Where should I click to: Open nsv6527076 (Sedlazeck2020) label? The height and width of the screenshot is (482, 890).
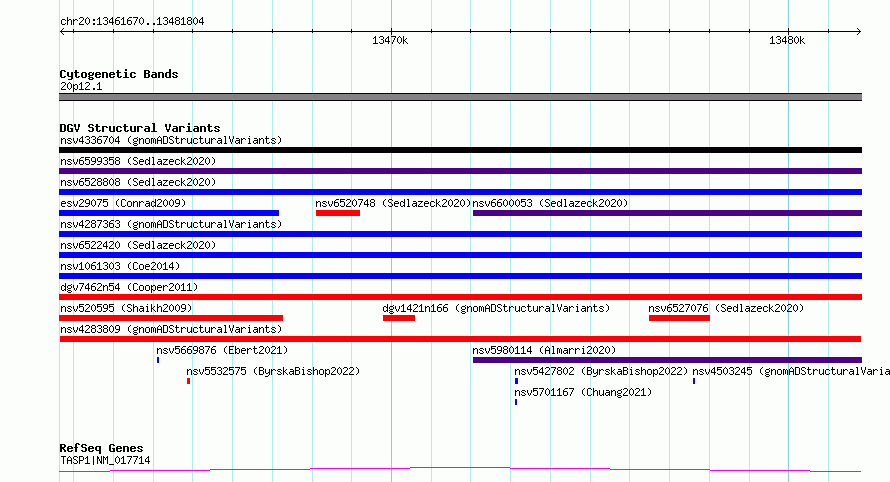[726, 308]
